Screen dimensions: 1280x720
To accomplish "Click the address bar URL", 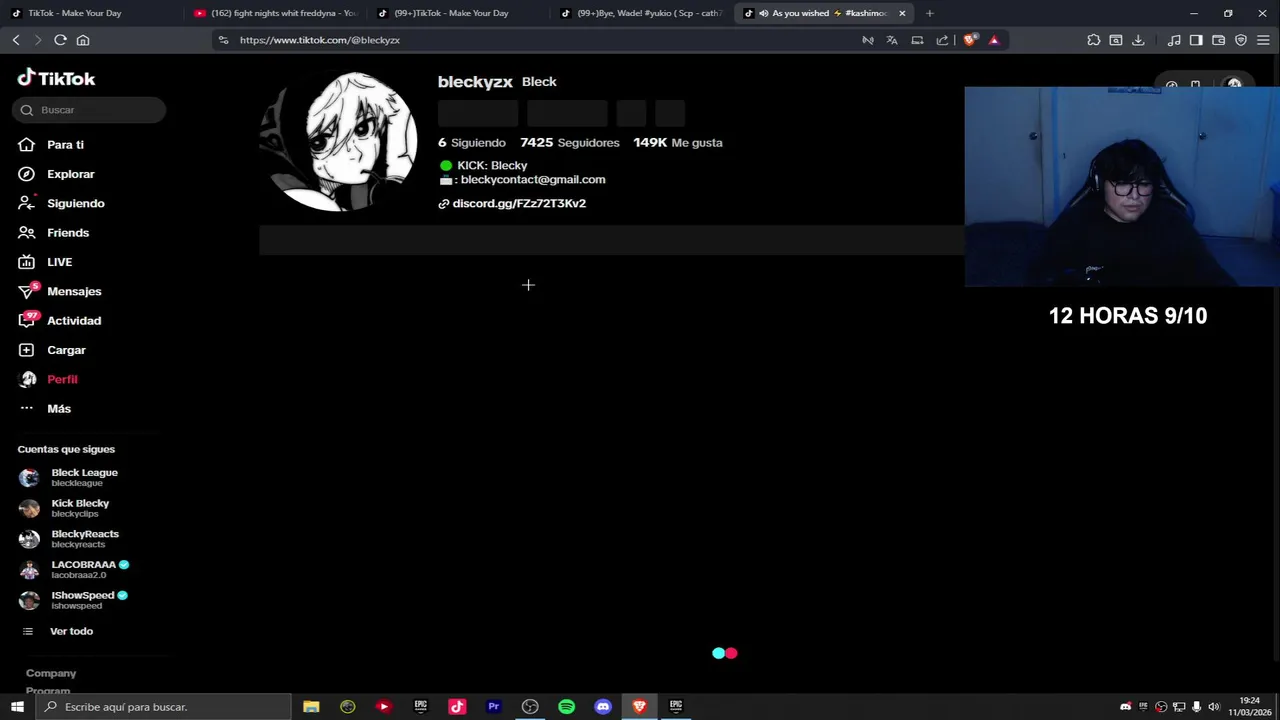I will 320,40.
